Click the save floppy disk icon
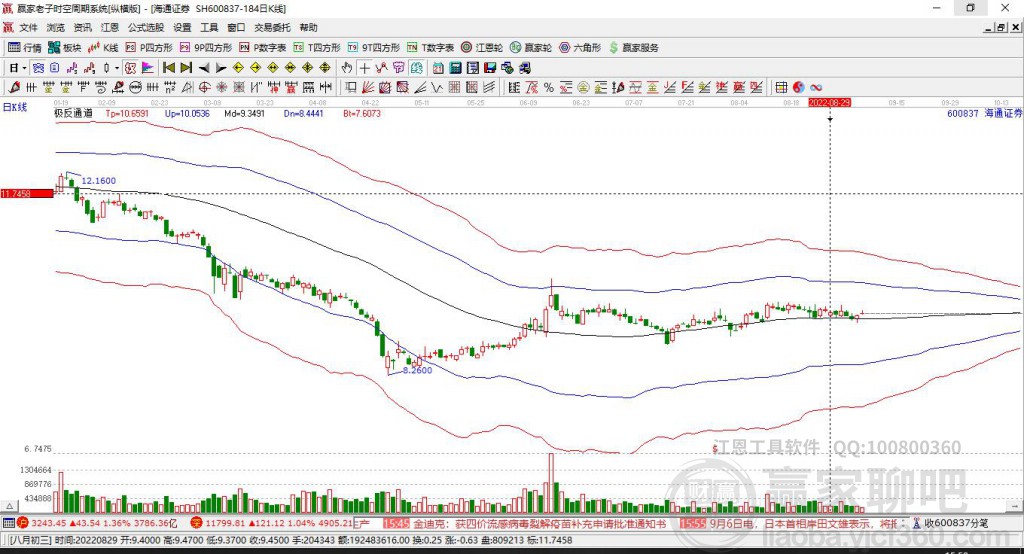The width and height of the screenshot is (1024, 554). 490,68
